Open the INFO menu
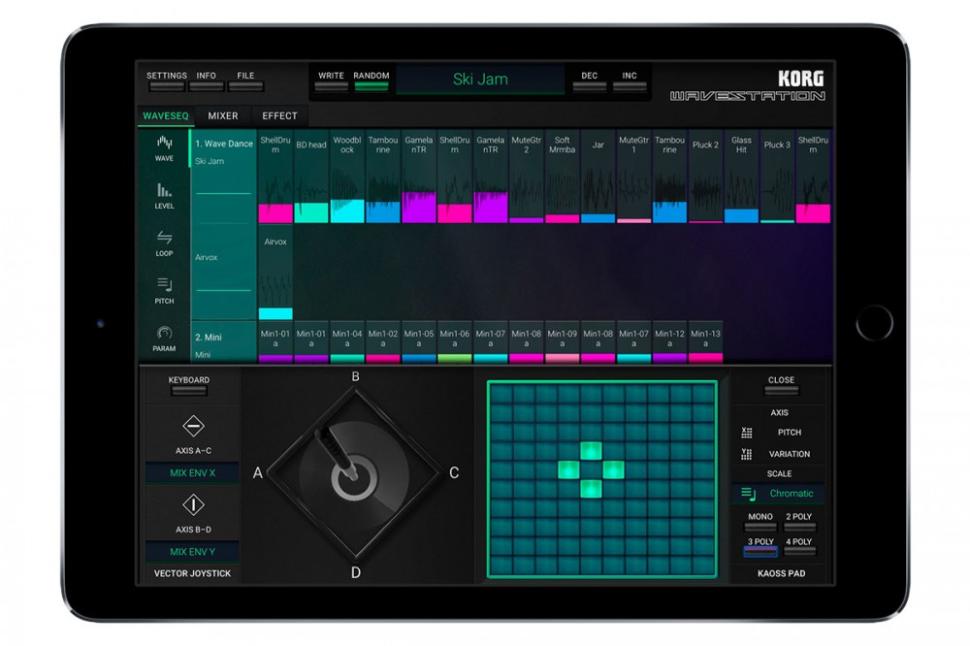970x646 pixels. point(206,80)
